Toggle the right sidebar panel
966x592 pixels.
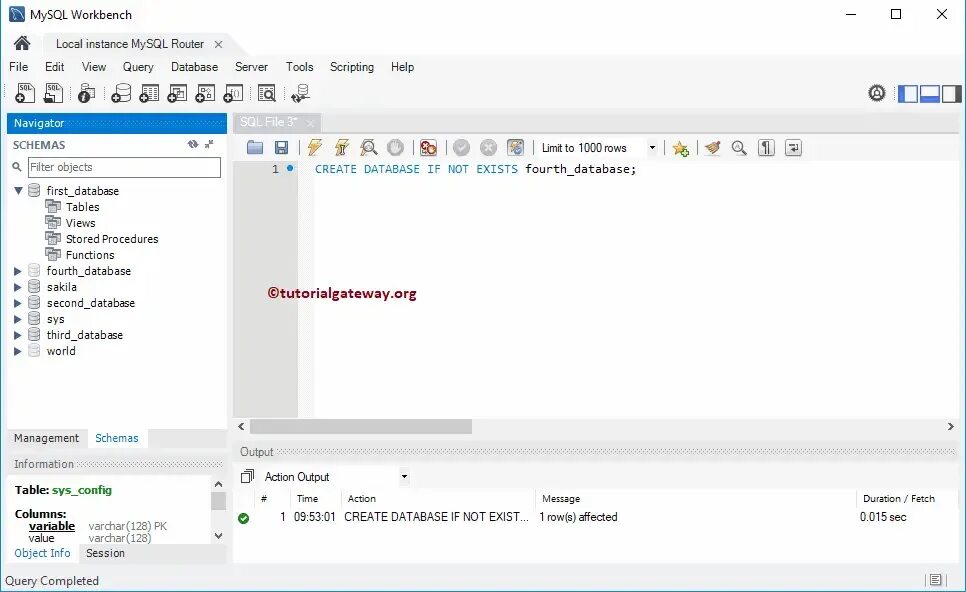click(951, 94)
